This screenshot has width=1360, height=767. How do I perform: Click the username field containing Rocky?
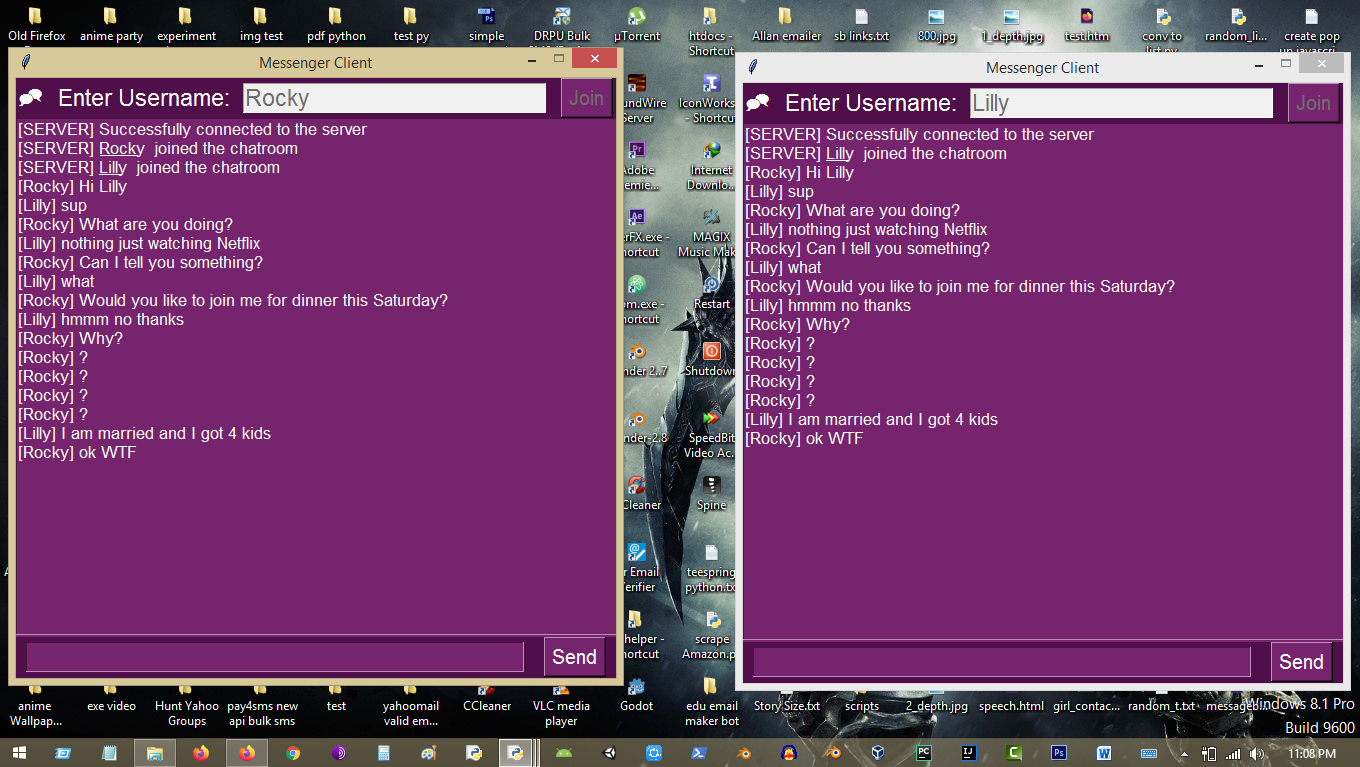(394, 98)
